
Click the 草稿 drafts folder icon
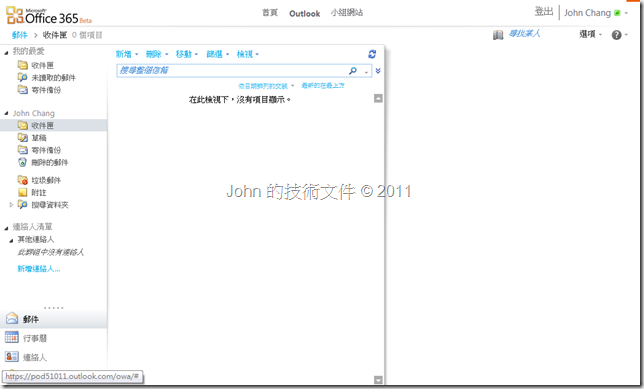click(x=23, y=138)
